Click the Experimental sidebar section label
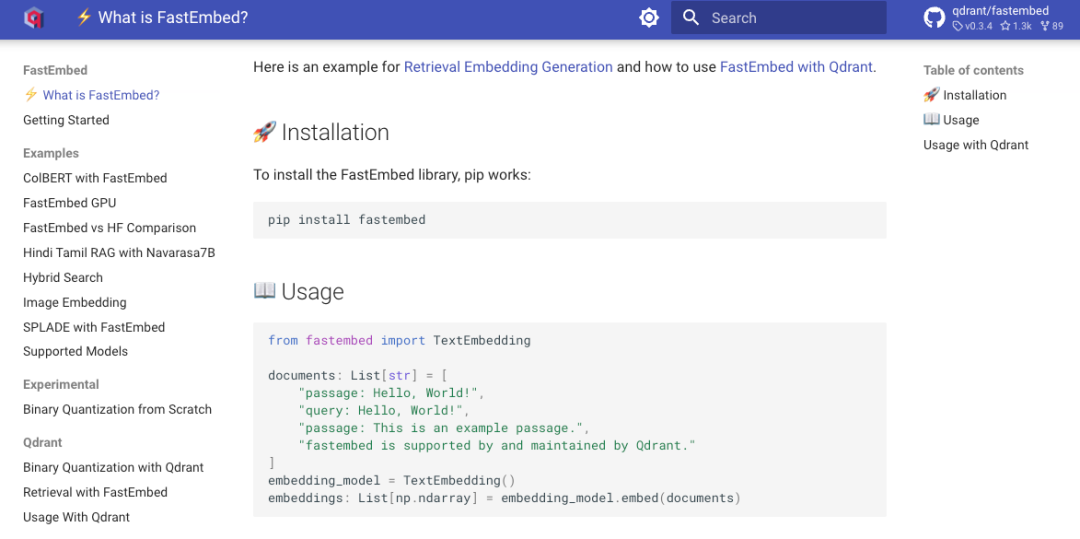This screenshot has height=539, width=1080. pos(61,384)
